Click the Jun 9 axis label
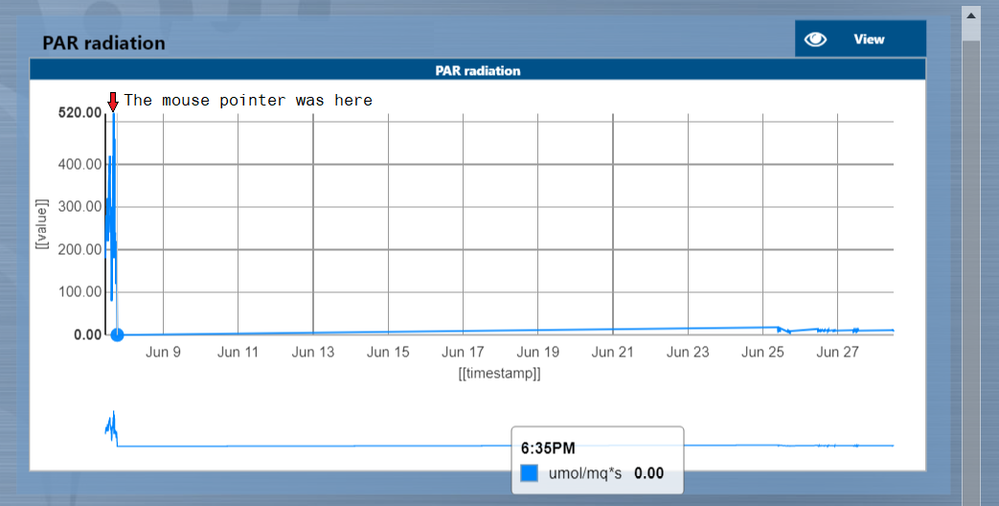 [163, 352]
